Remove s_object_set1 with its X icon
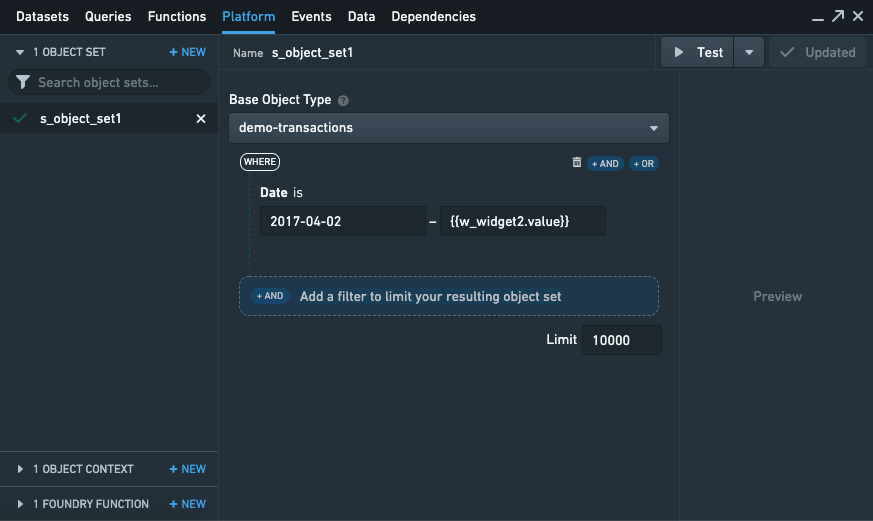The image size is (873, 521). point(201,119)
